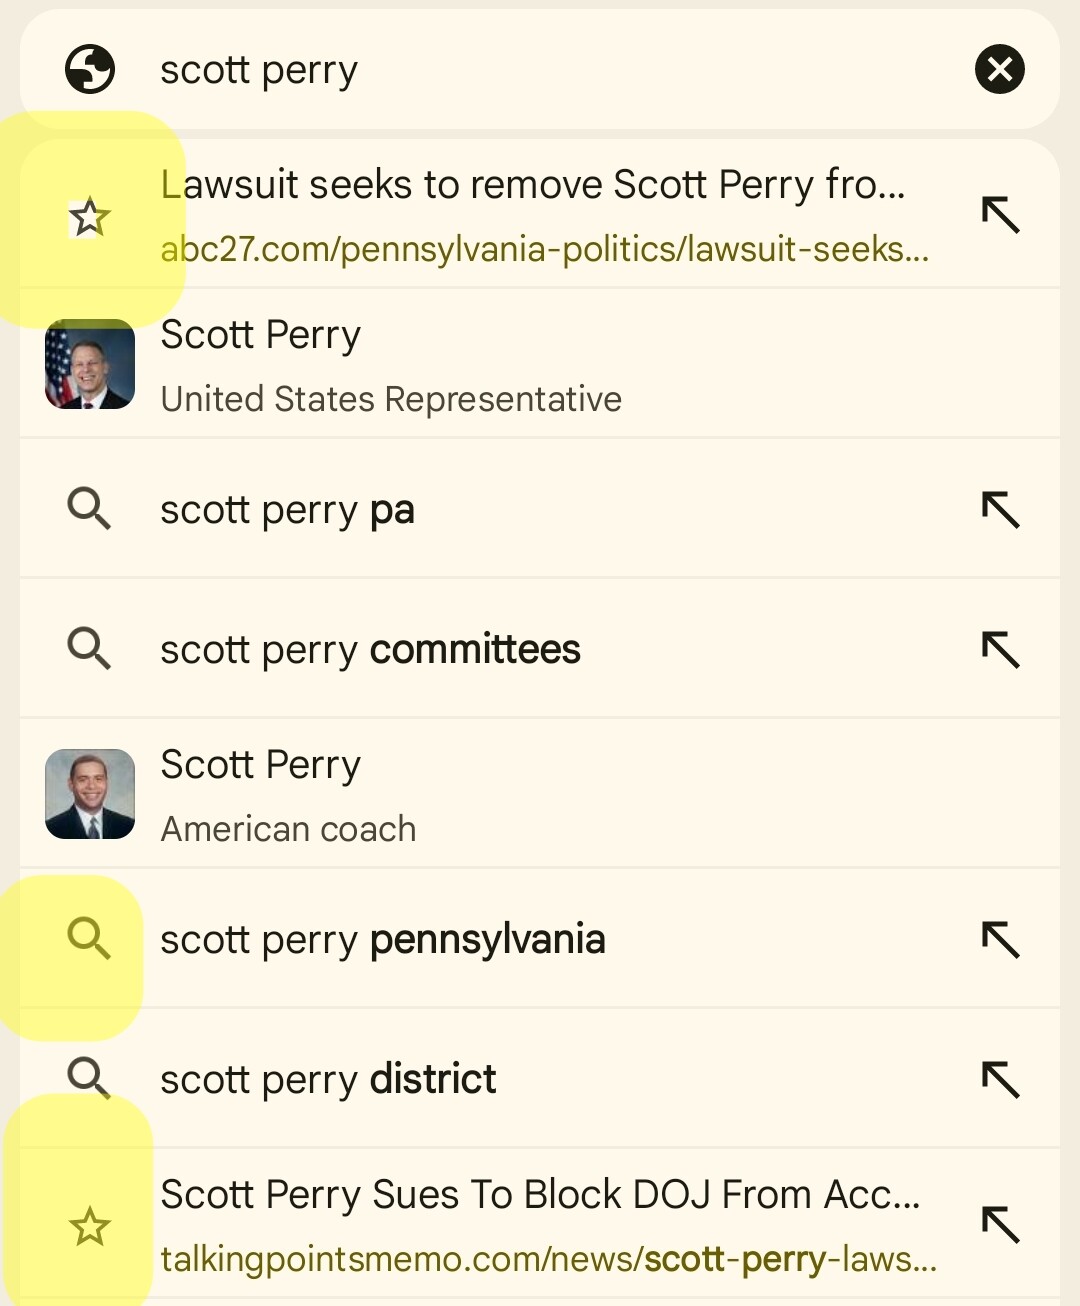Open talkingpointsmemo.com Scott Perry Sues article

point(545,1225)
